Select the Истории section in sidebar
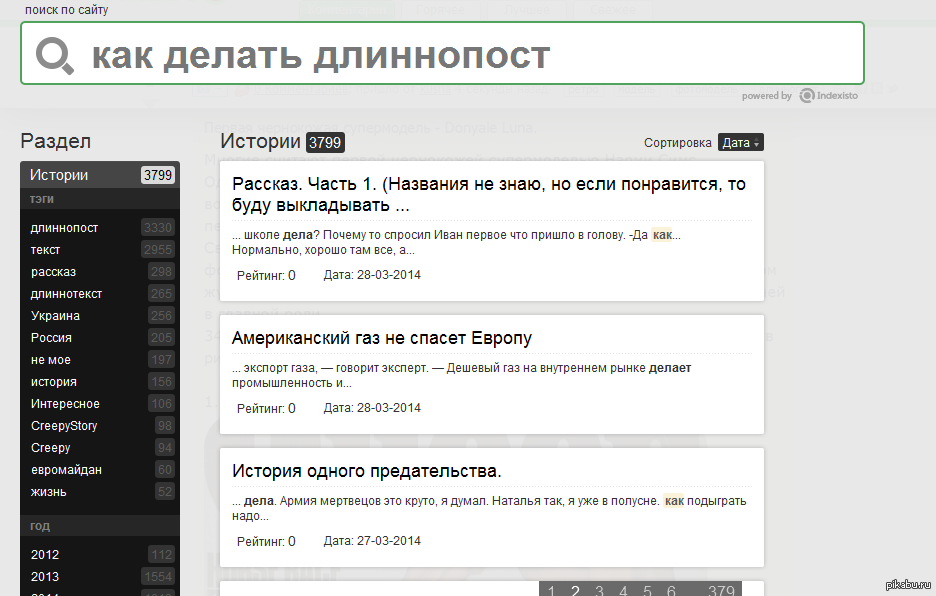Screen dimensions: 936x596 coord(59,175)
